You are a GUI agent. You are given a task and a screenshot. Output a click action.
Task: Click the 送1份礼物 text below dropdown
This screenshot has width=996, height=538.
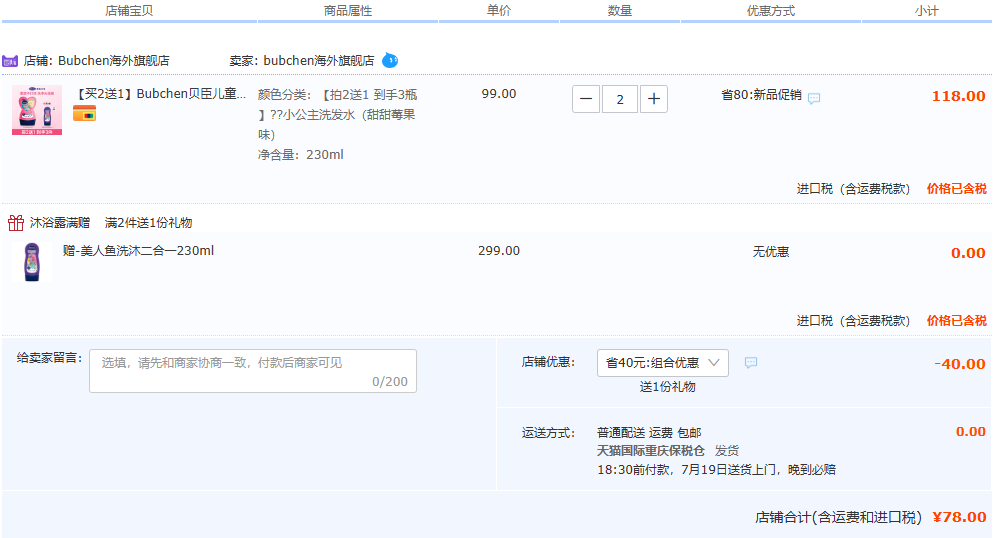point(668,387)
